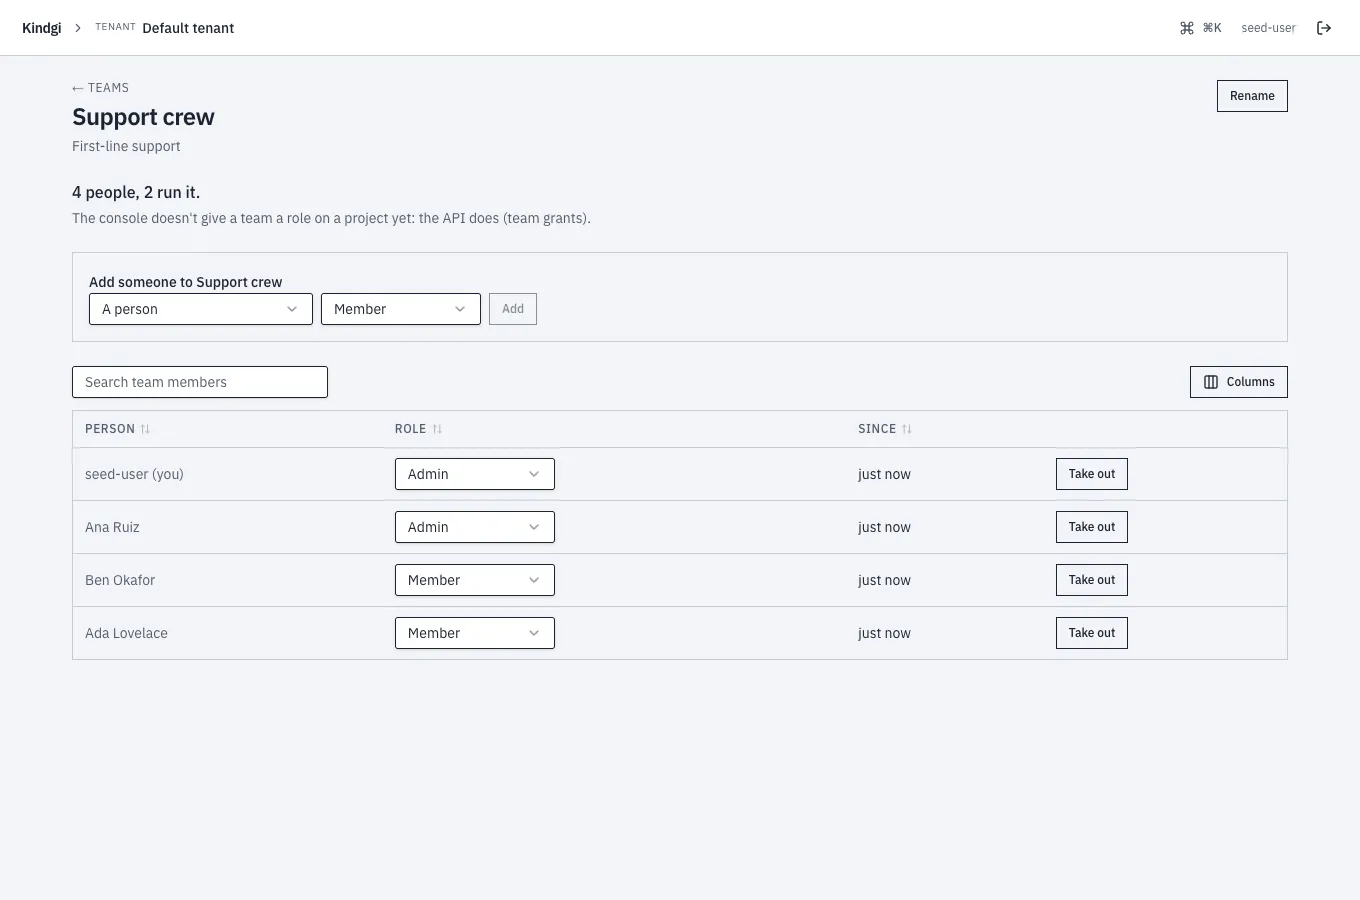The height and width of the screenshot is (900, 1360).
Task: Click the logout icon in the header
Action: (x=1324, y=28)
